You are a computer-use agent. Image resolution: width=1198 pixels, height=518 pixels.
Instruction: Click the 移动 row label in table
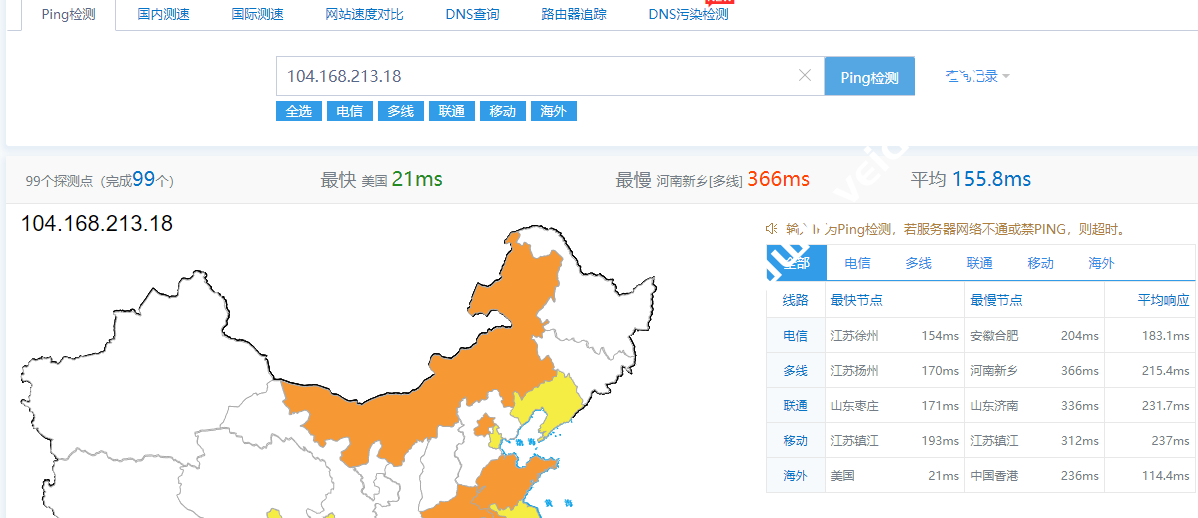[795, 441]
